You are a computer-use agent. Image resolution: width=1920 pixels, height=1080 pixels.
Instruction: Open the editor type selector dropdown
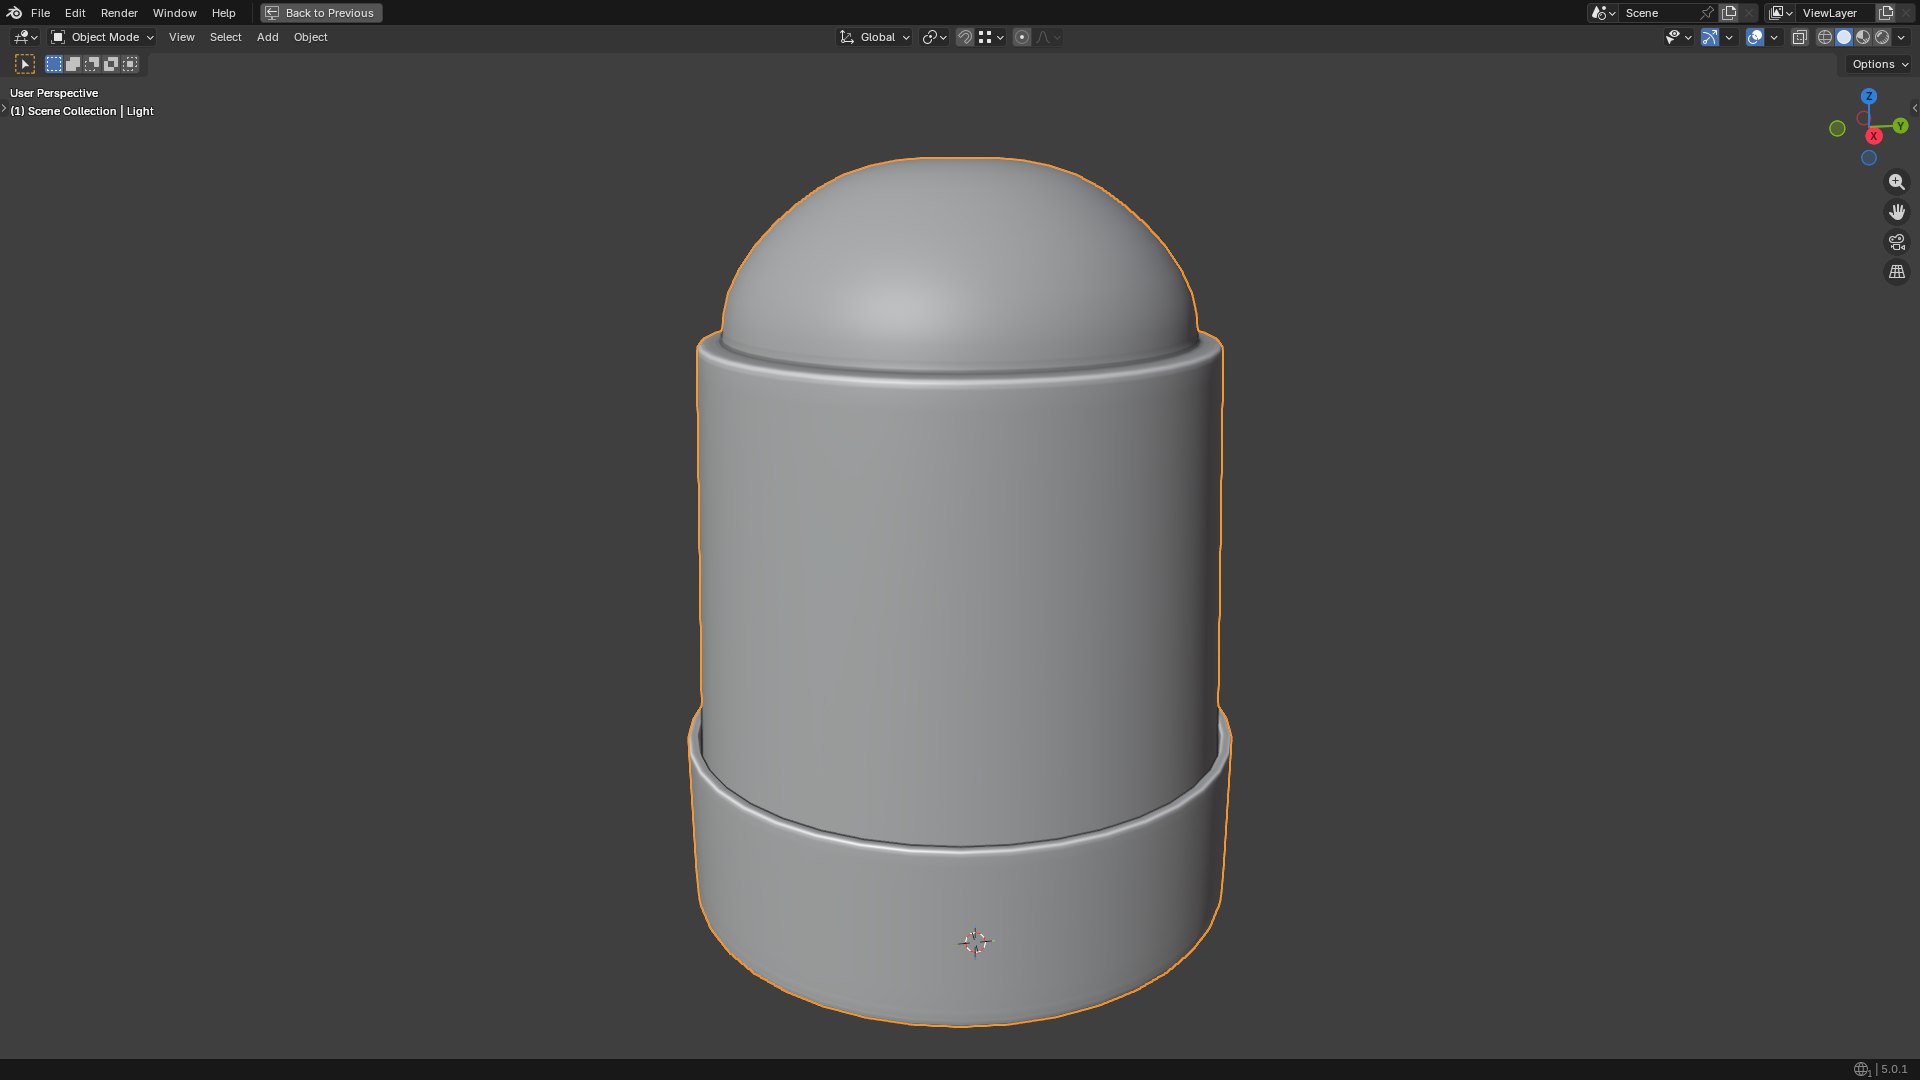(25, 37)
